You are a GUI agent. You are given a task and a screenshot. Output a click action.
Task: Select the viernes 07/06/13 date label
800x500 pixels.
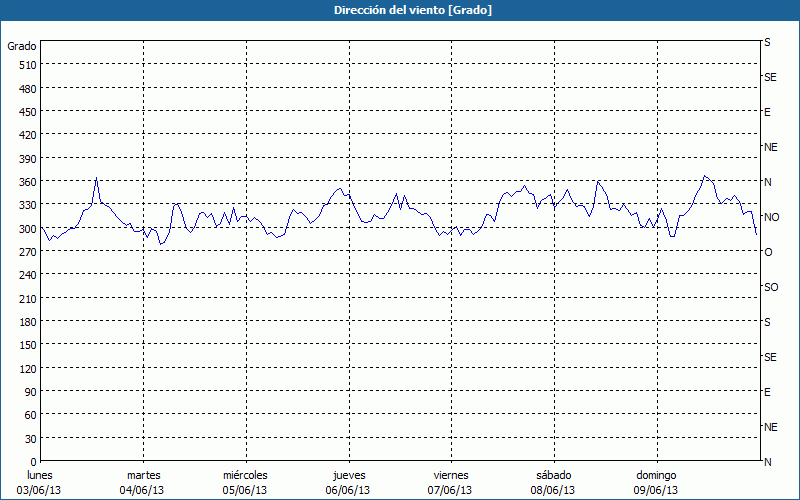tap(450, 483)
